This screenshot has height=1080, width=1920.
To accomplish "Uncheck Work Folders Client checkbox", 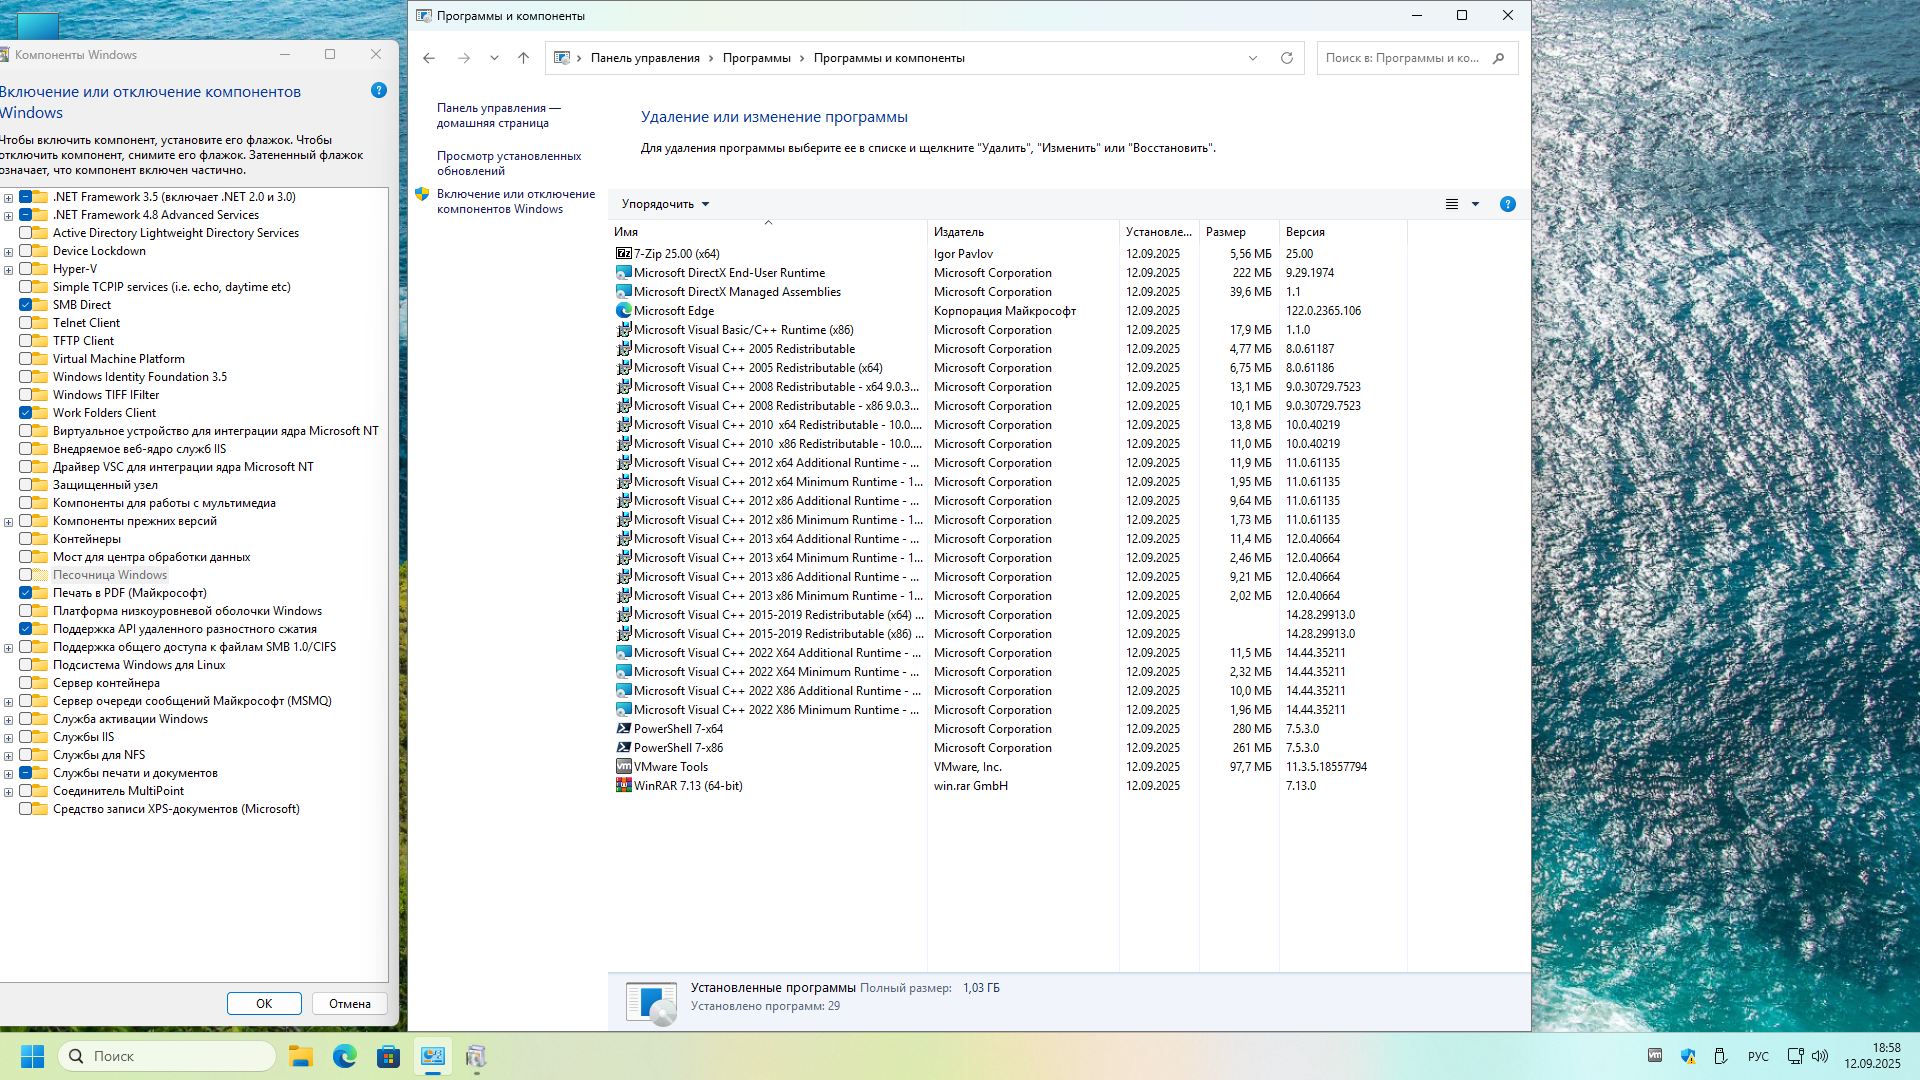I will [25, 413].
